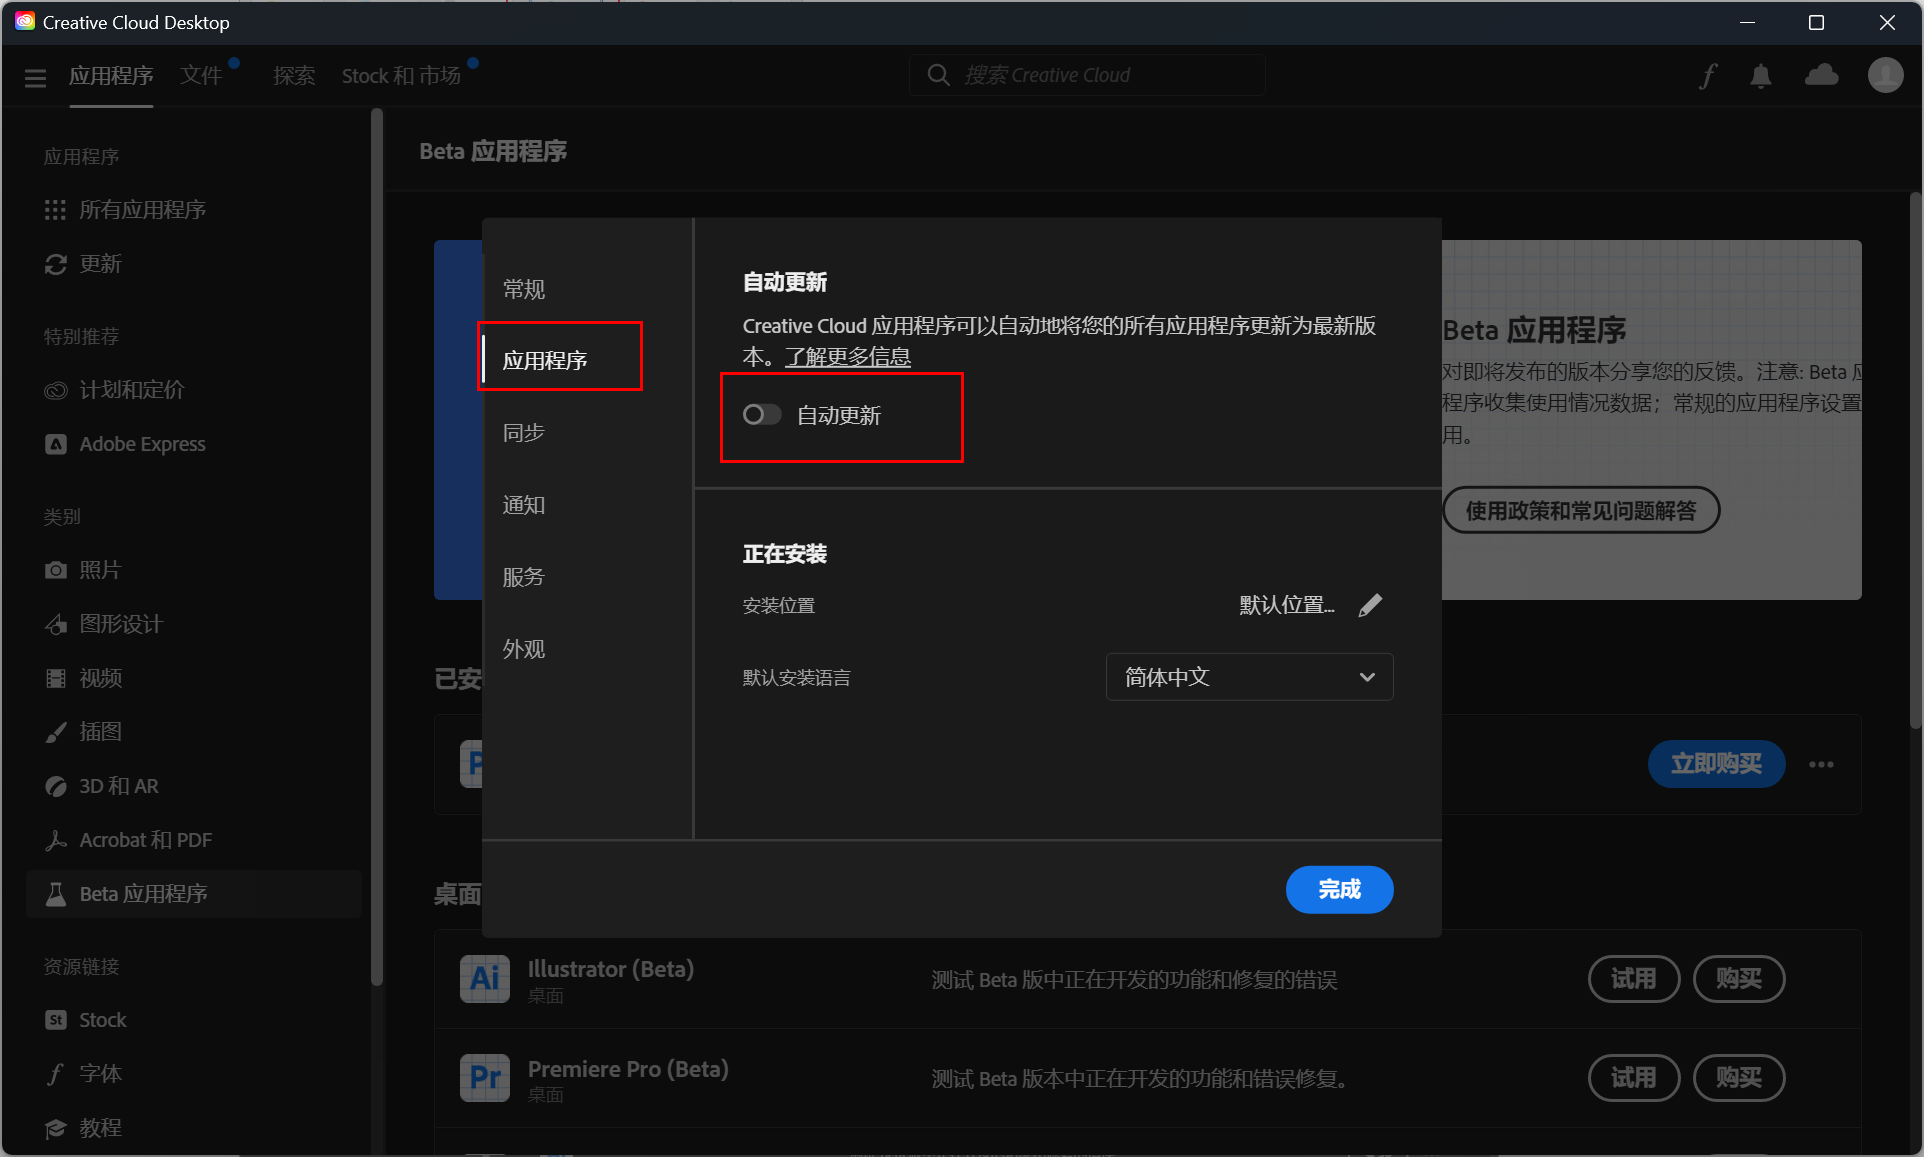Open the notifications bell icon
Image resolution: width=1924 pixels, height=1157 pixels.
(1761, 76)
